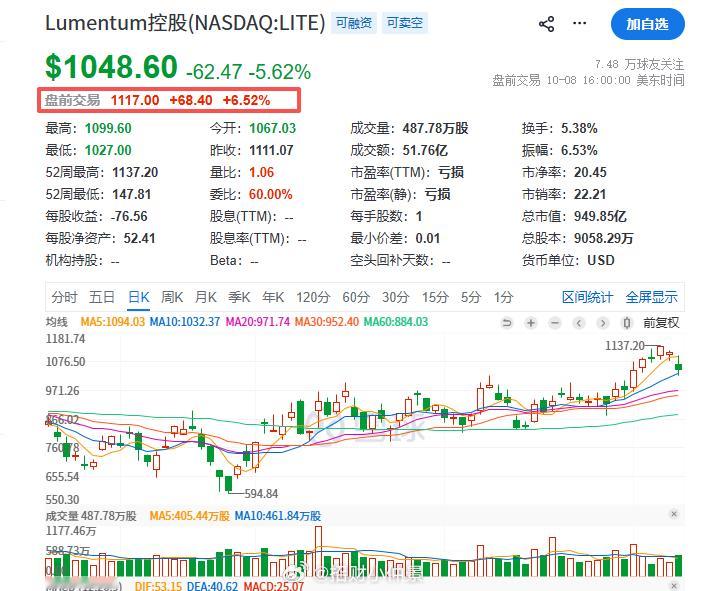710x591 pixels.
Task: Click the MA10:1032.37 legend label
Action: point(185,322)
